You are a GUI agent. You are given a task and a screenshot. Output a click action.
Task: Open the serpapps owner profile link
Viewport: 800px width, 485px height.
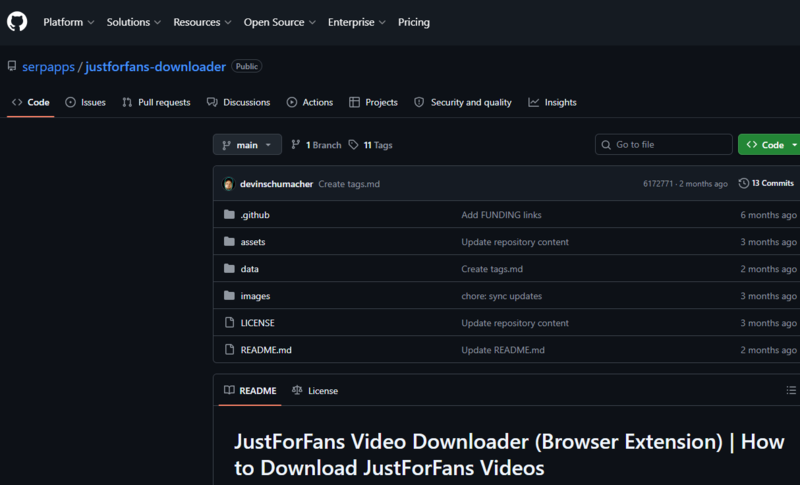click(x=48, y=67)
